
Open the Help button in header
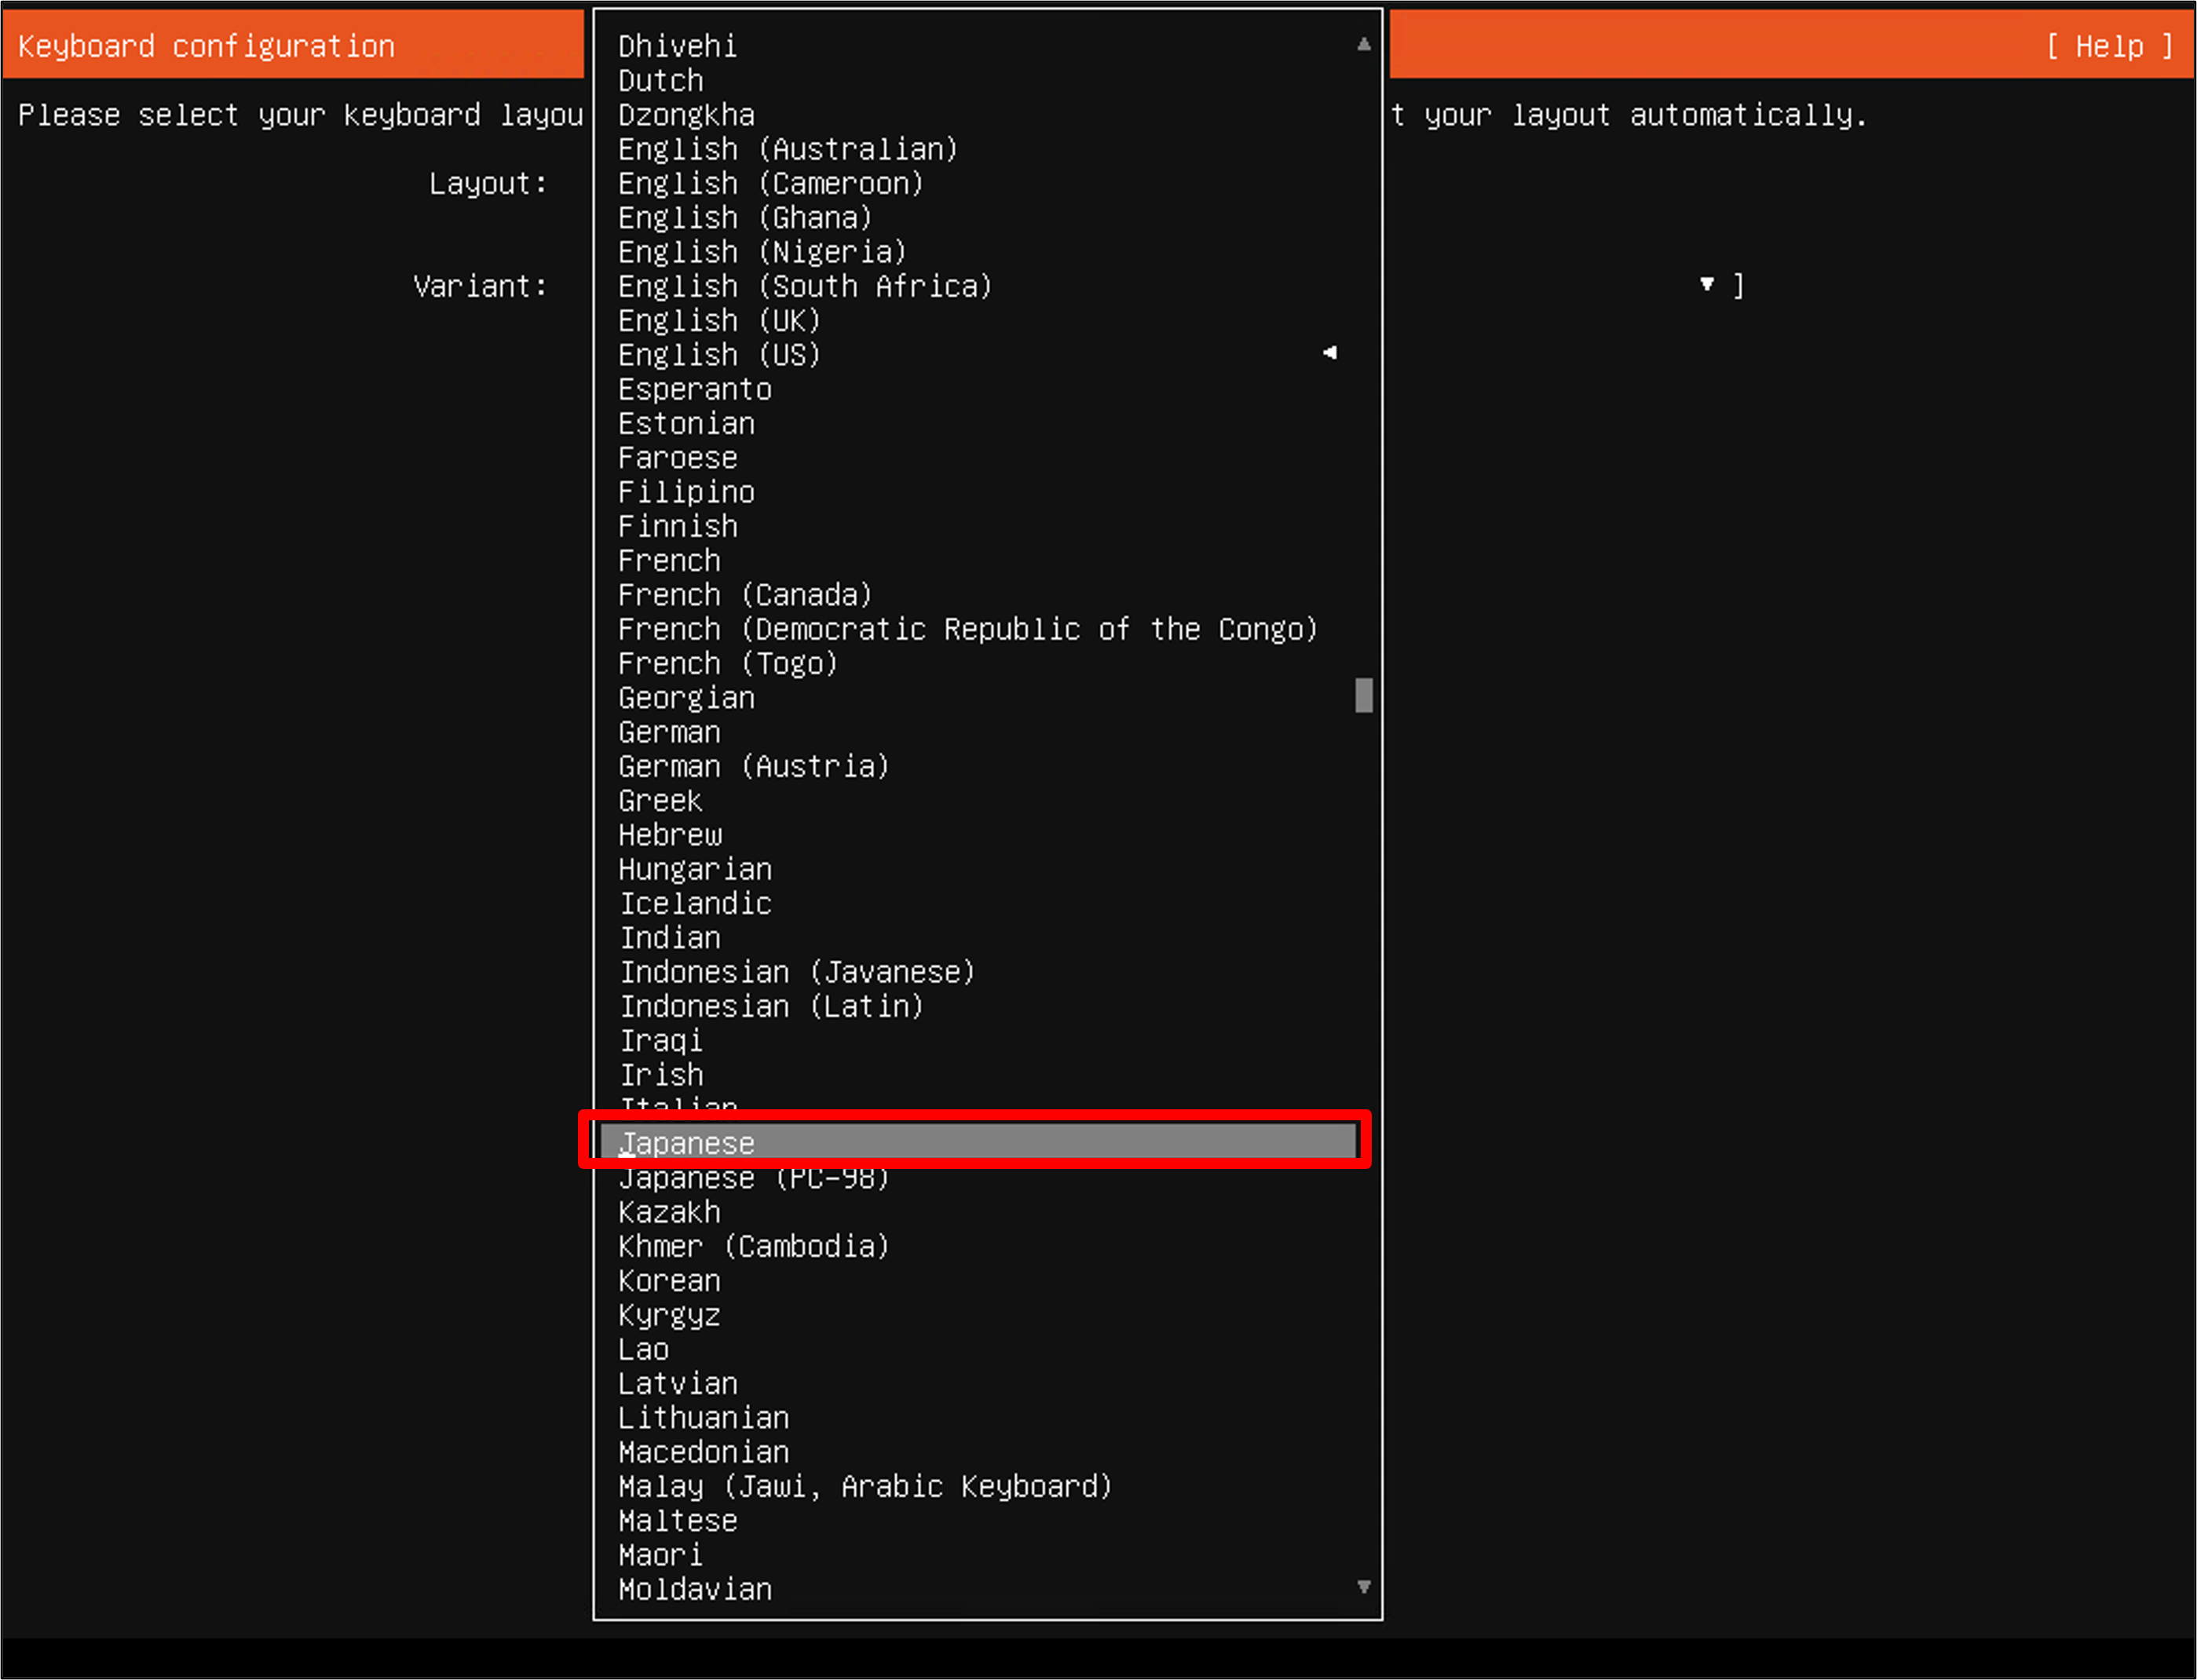(x=2109, y=46)
